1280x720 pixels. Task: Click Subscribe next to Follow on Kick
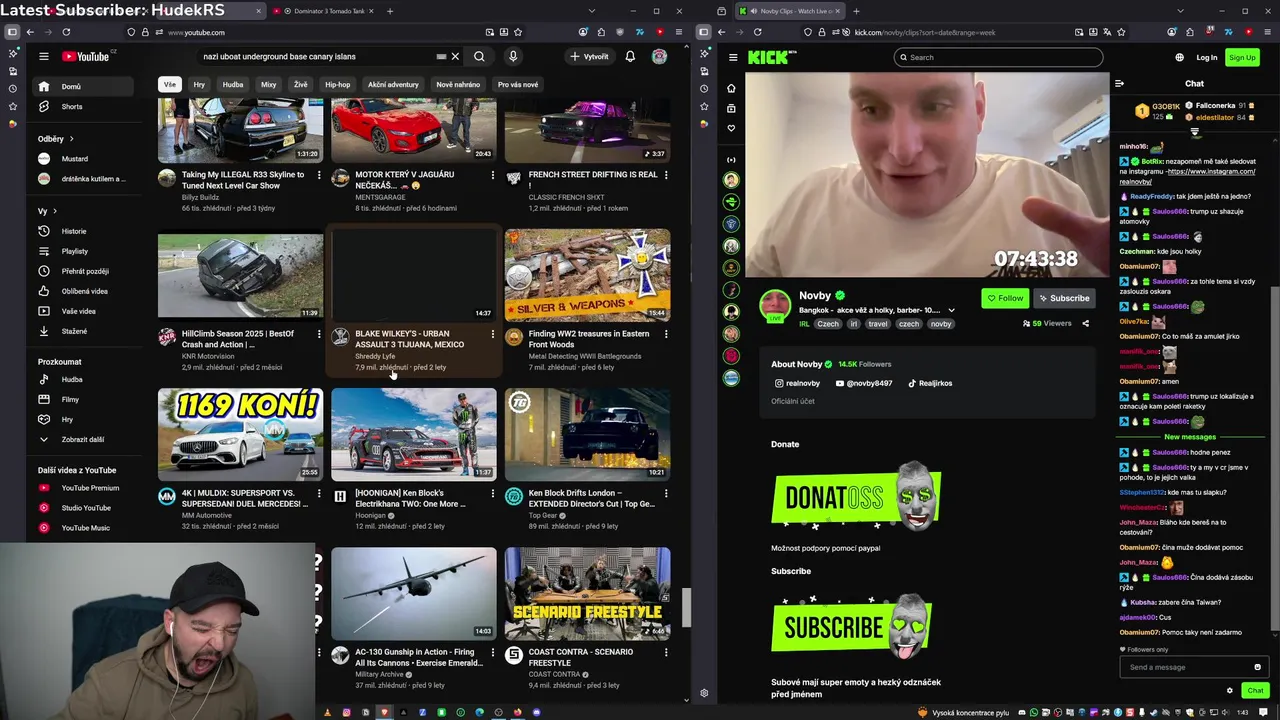pos(1064,298)
